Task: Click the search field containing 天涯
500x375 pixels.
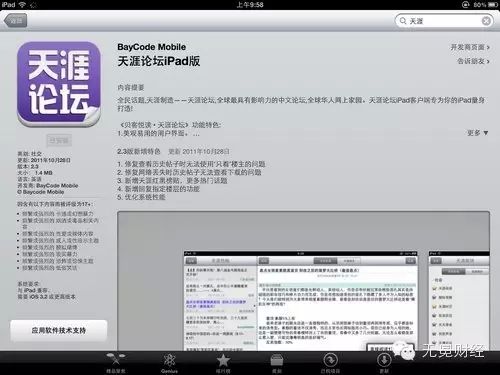Action: 444,21
